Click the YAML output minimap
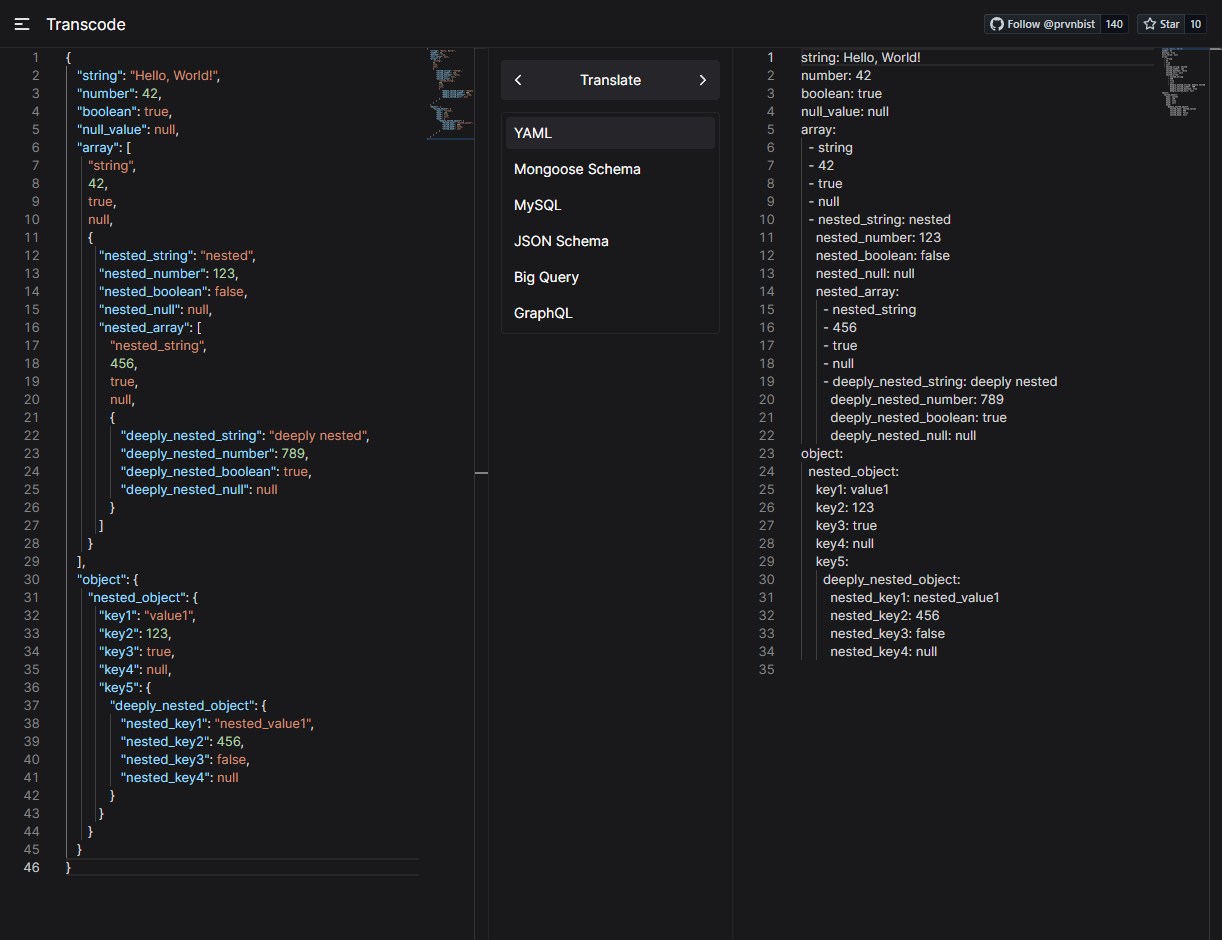The image size is (1222, 940). 1182,82
